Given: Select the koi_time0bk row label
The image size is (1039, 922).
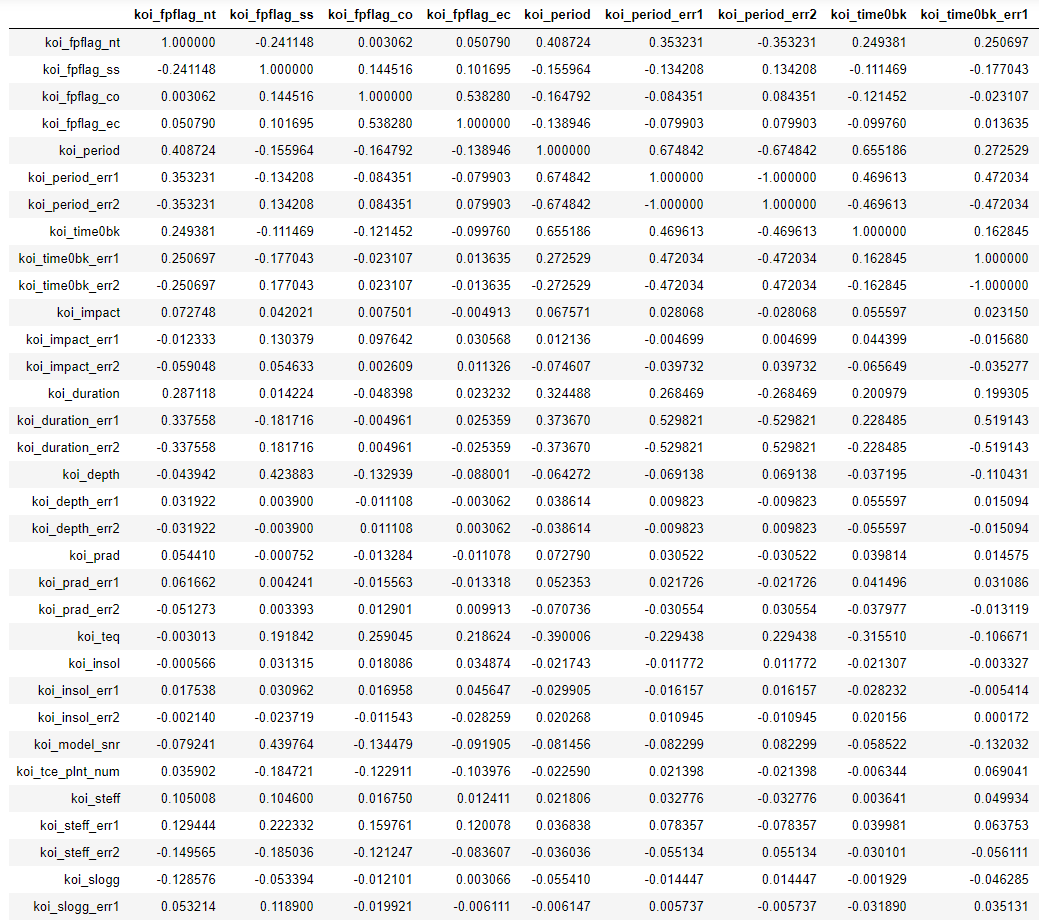Looking at the screenshot, I should tap(85, 232).
